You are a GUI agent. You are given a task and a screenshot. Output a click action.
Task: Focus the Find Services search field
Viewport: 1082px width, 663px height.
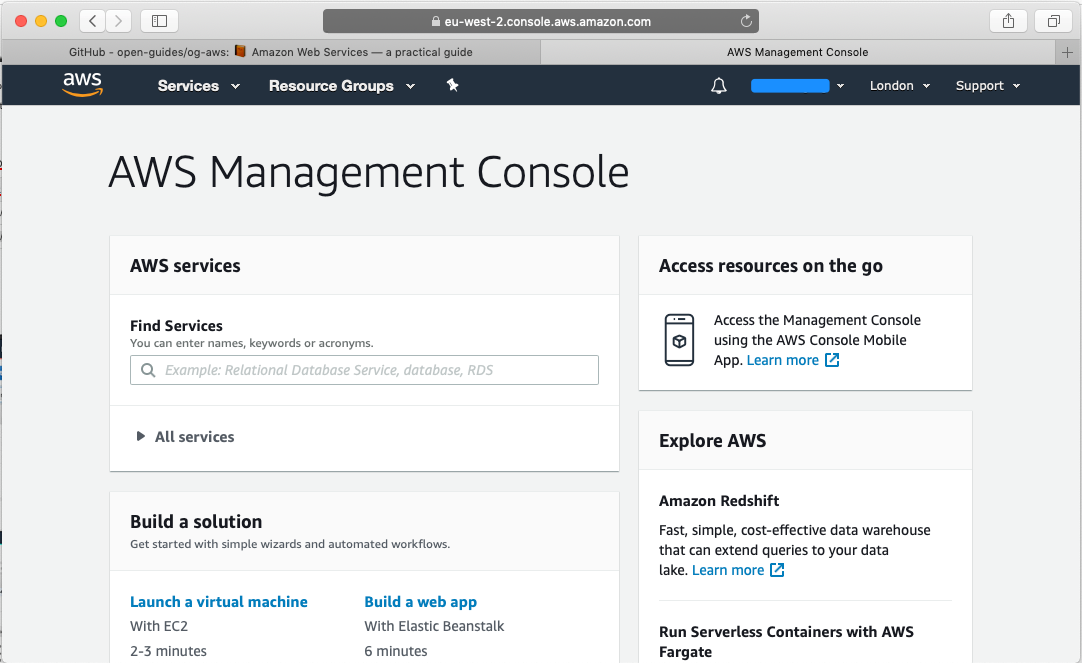364,370
